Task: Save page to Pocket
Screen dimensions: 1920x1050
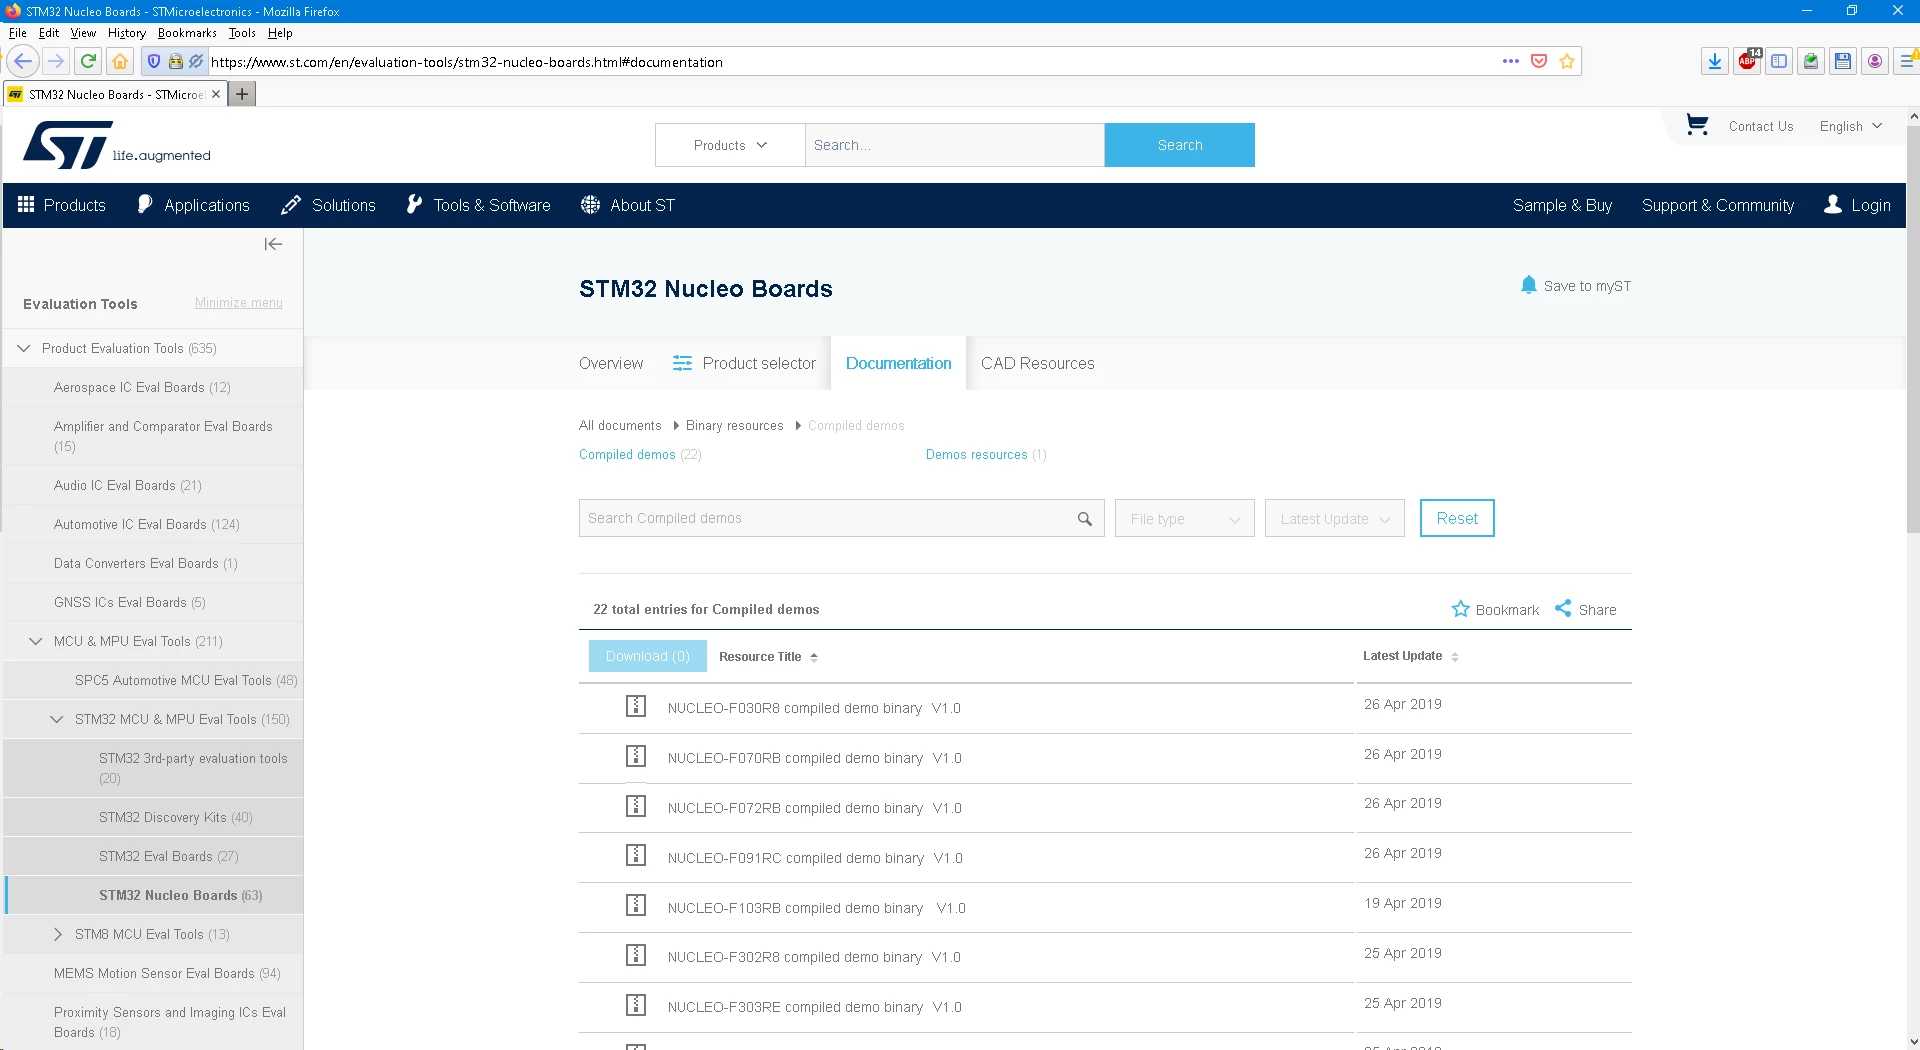Action: 1539,61
